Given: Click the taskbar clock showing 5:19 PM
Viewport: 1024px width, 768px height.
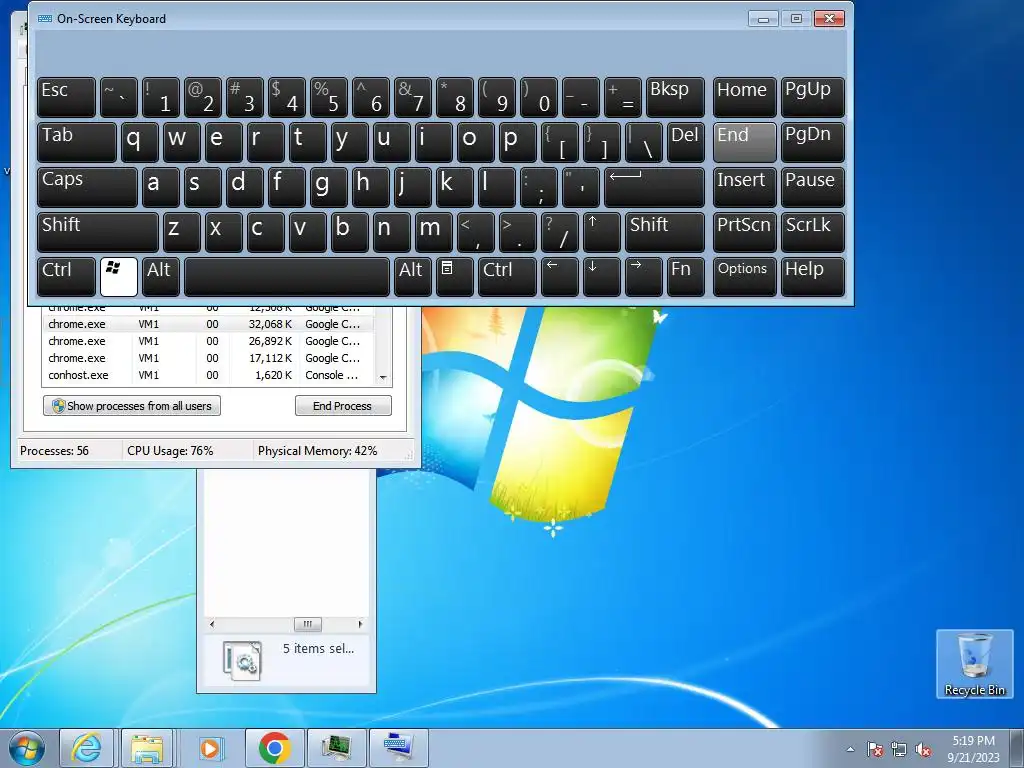Looking at the screenshot, I should 973,749.
